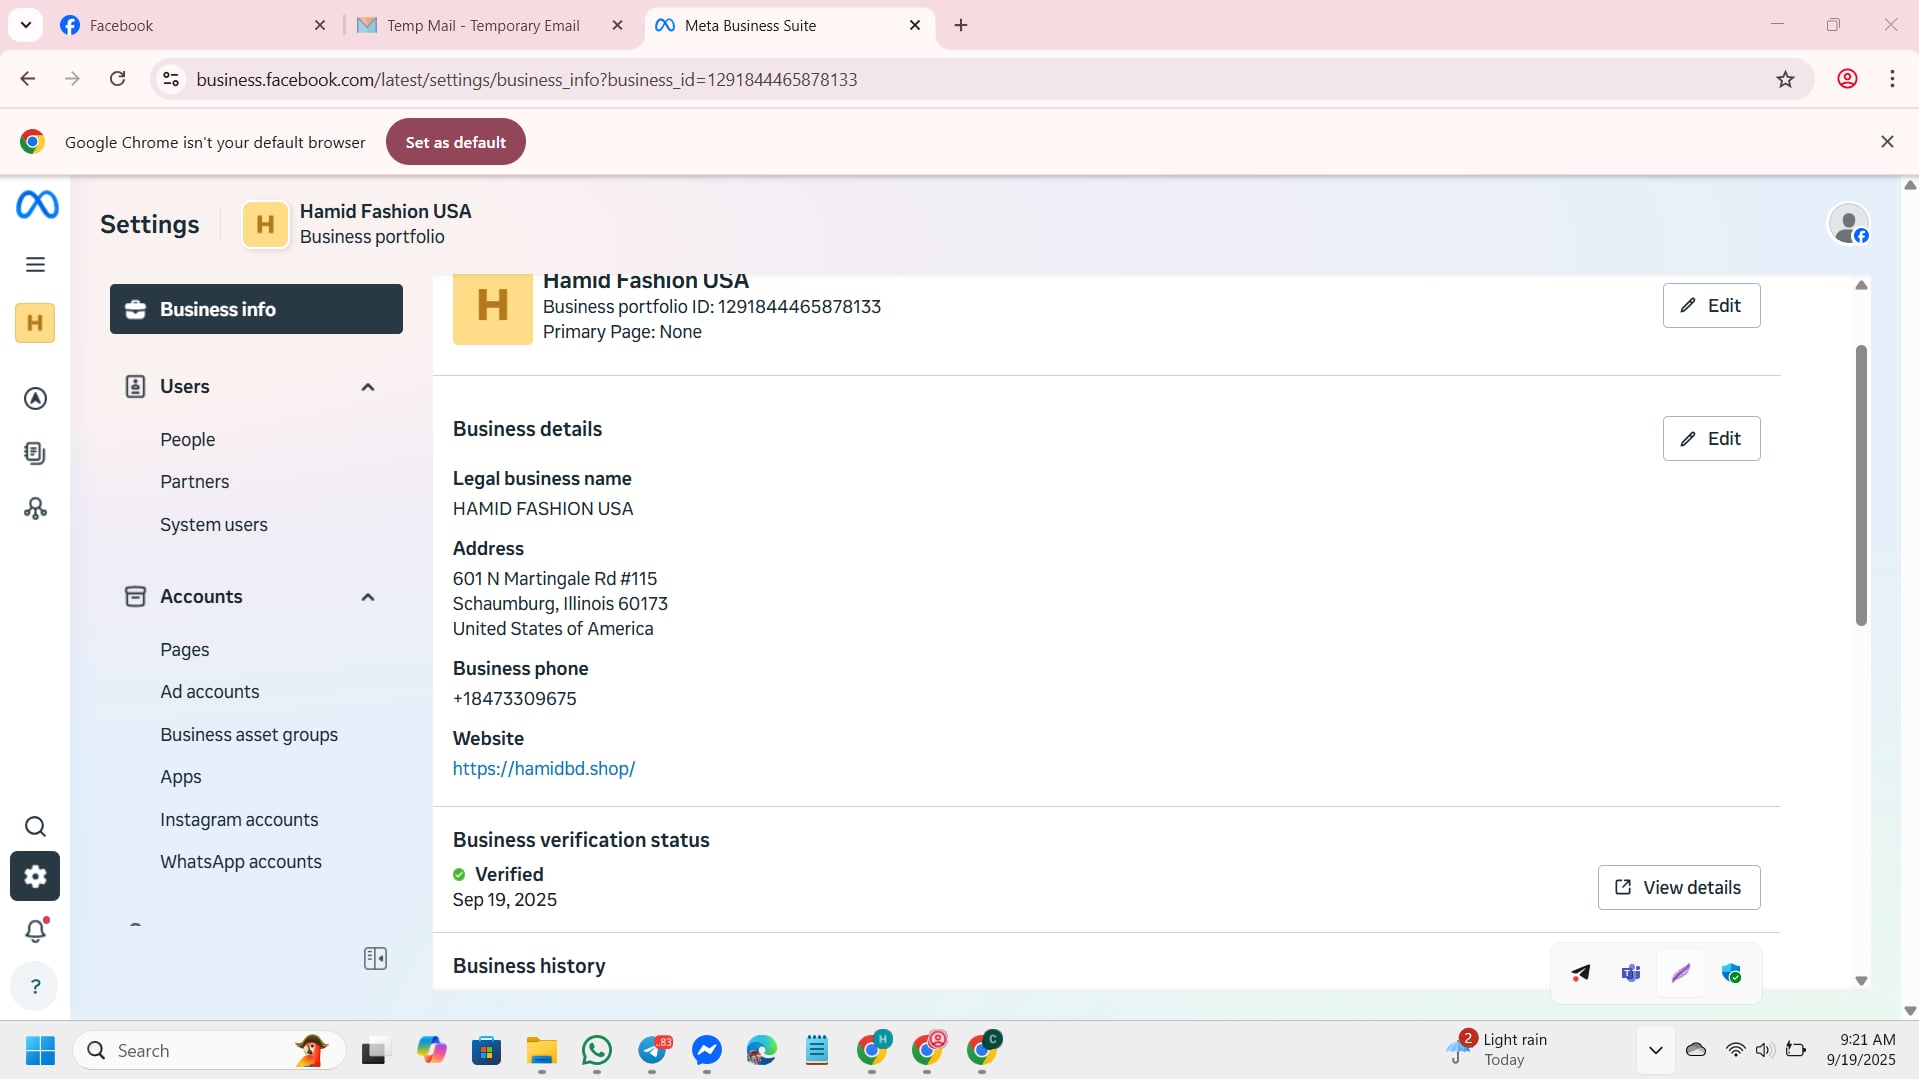The width and height of the screenshot is (1919, 1079).
Task: Open Apps under Accounts
Action: (181, 777)
